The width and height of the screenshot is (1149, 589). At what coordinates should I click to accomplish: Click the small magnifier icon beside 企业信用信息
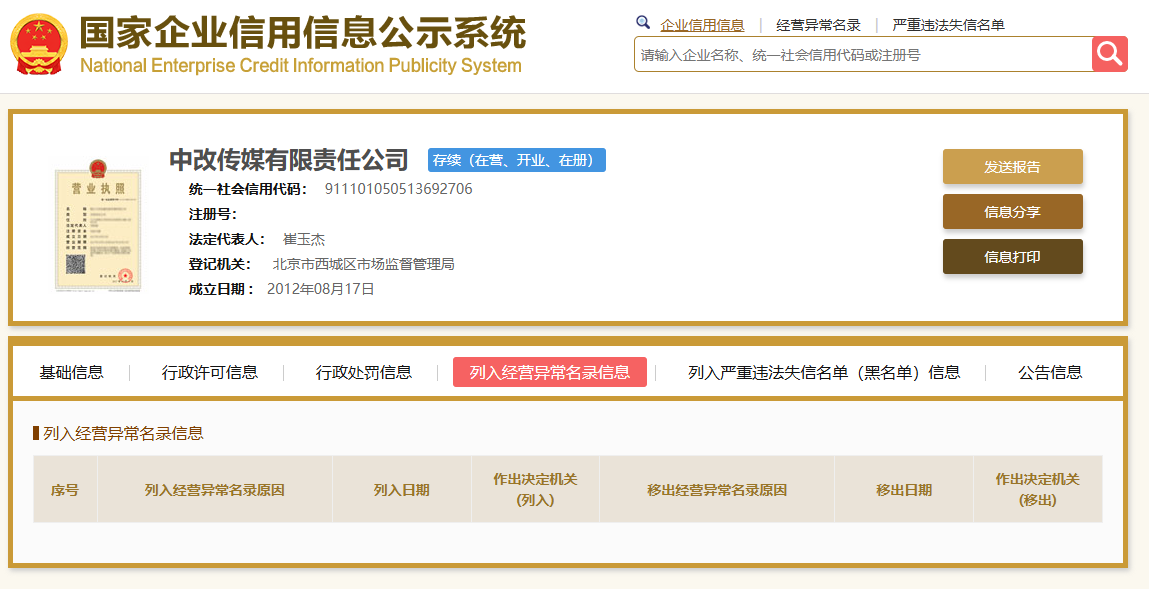[643, 23]
